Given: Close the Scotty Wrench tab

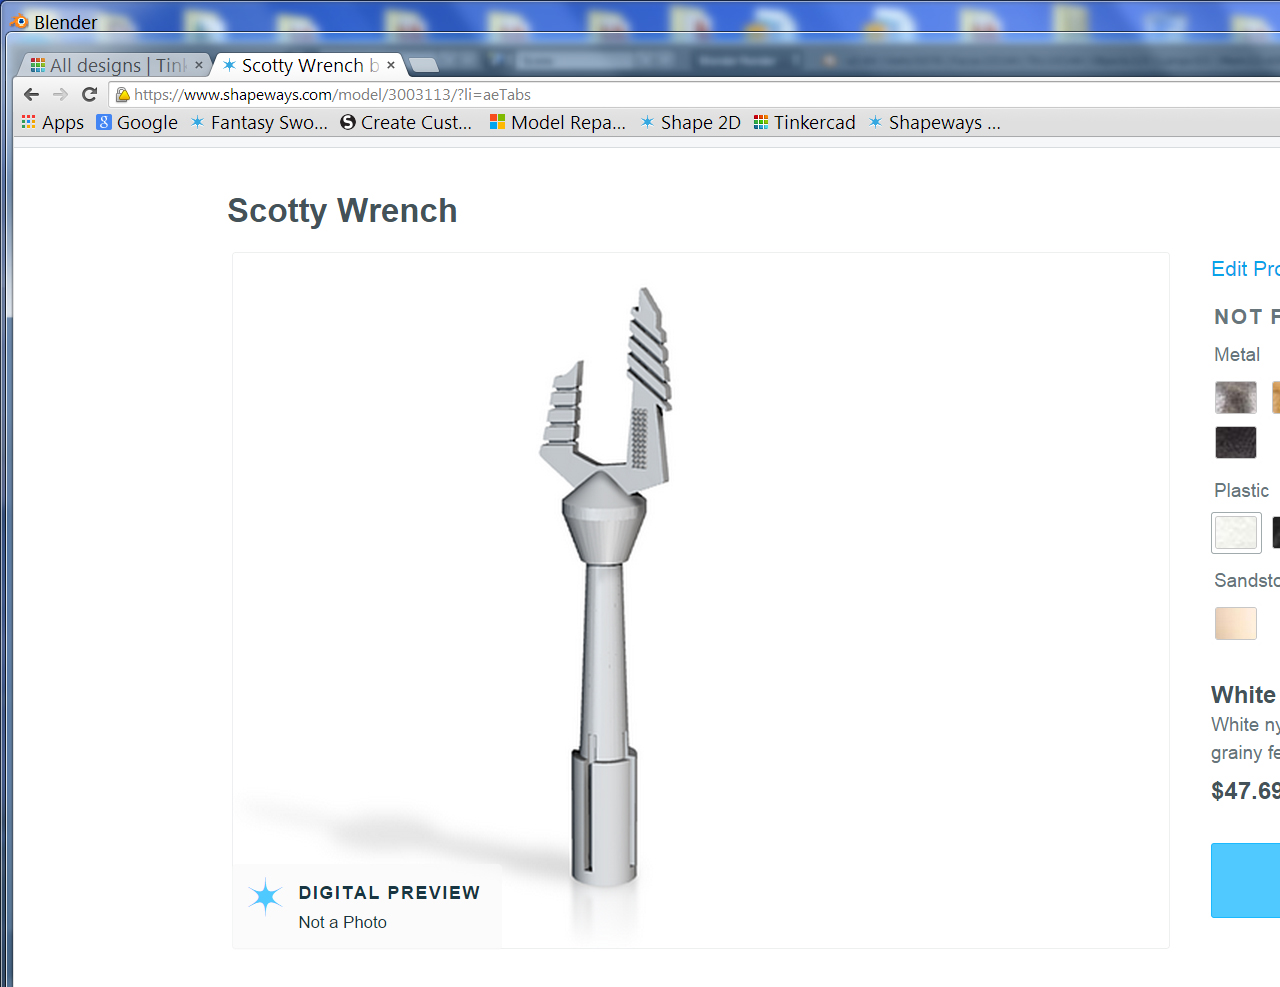Looking at the screenshot, I should pyautogui.click(x=391, y=65).
